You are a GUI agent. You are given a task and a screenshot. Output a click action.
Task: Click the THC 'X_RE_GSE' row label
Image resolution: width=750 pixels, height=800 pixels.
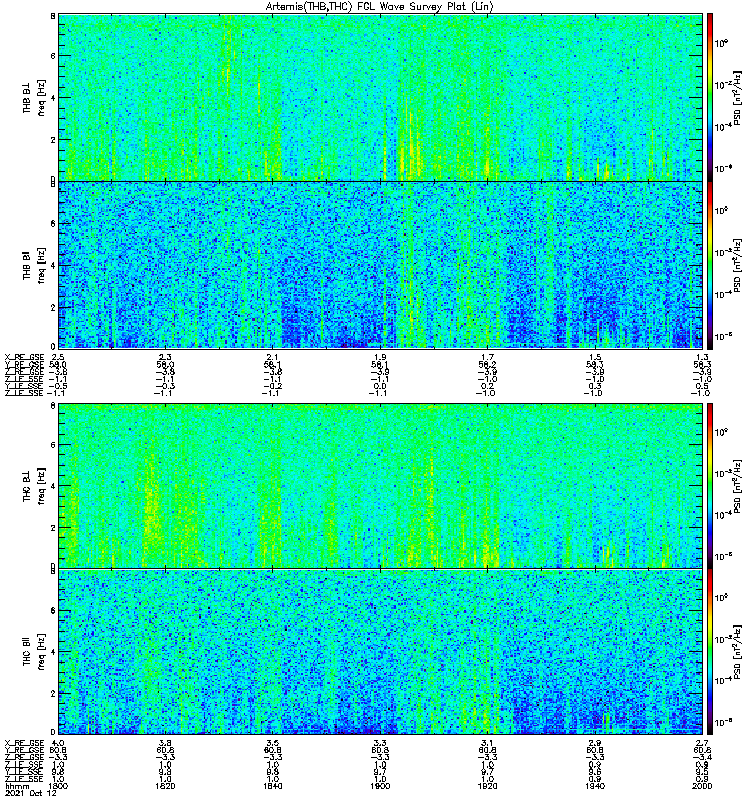click(24, 743)
